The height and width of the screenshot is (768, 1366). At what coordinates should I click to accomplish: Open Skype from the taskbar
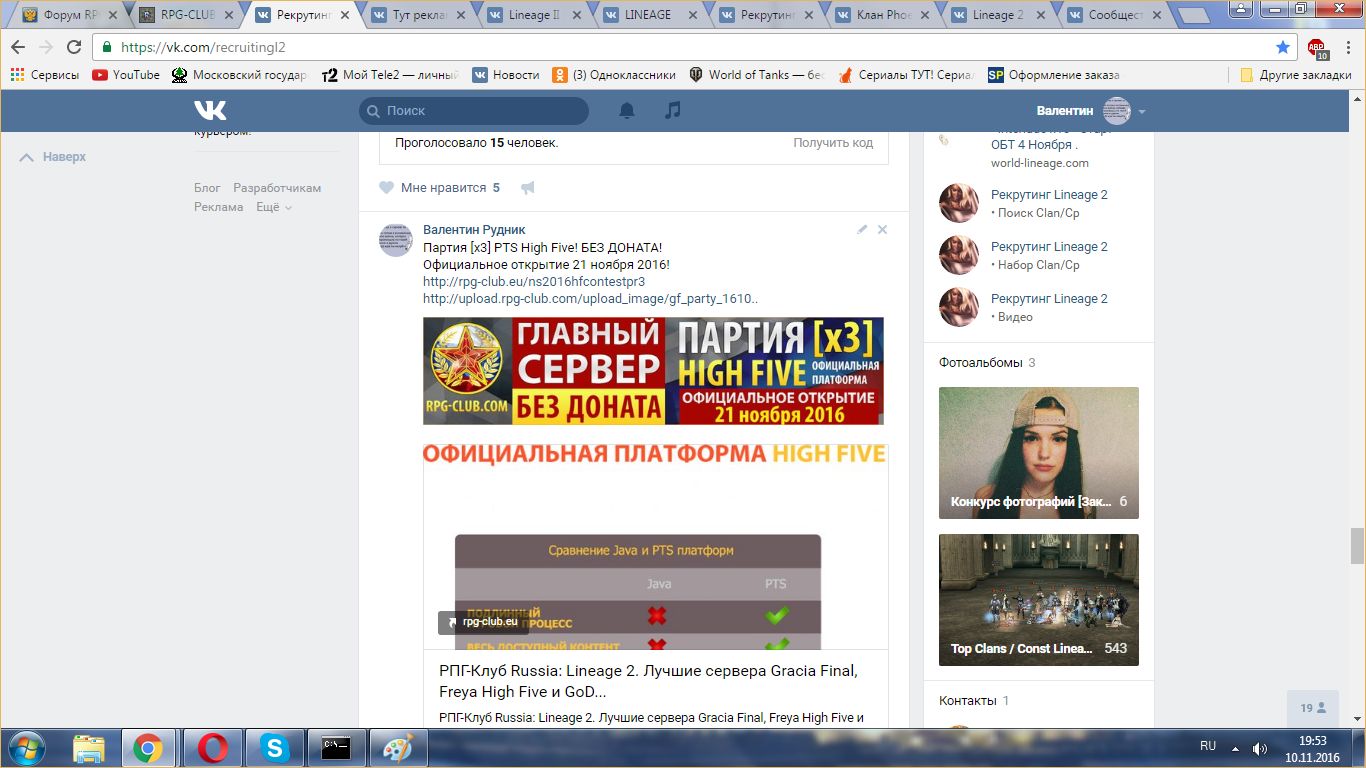pos(273,748)
